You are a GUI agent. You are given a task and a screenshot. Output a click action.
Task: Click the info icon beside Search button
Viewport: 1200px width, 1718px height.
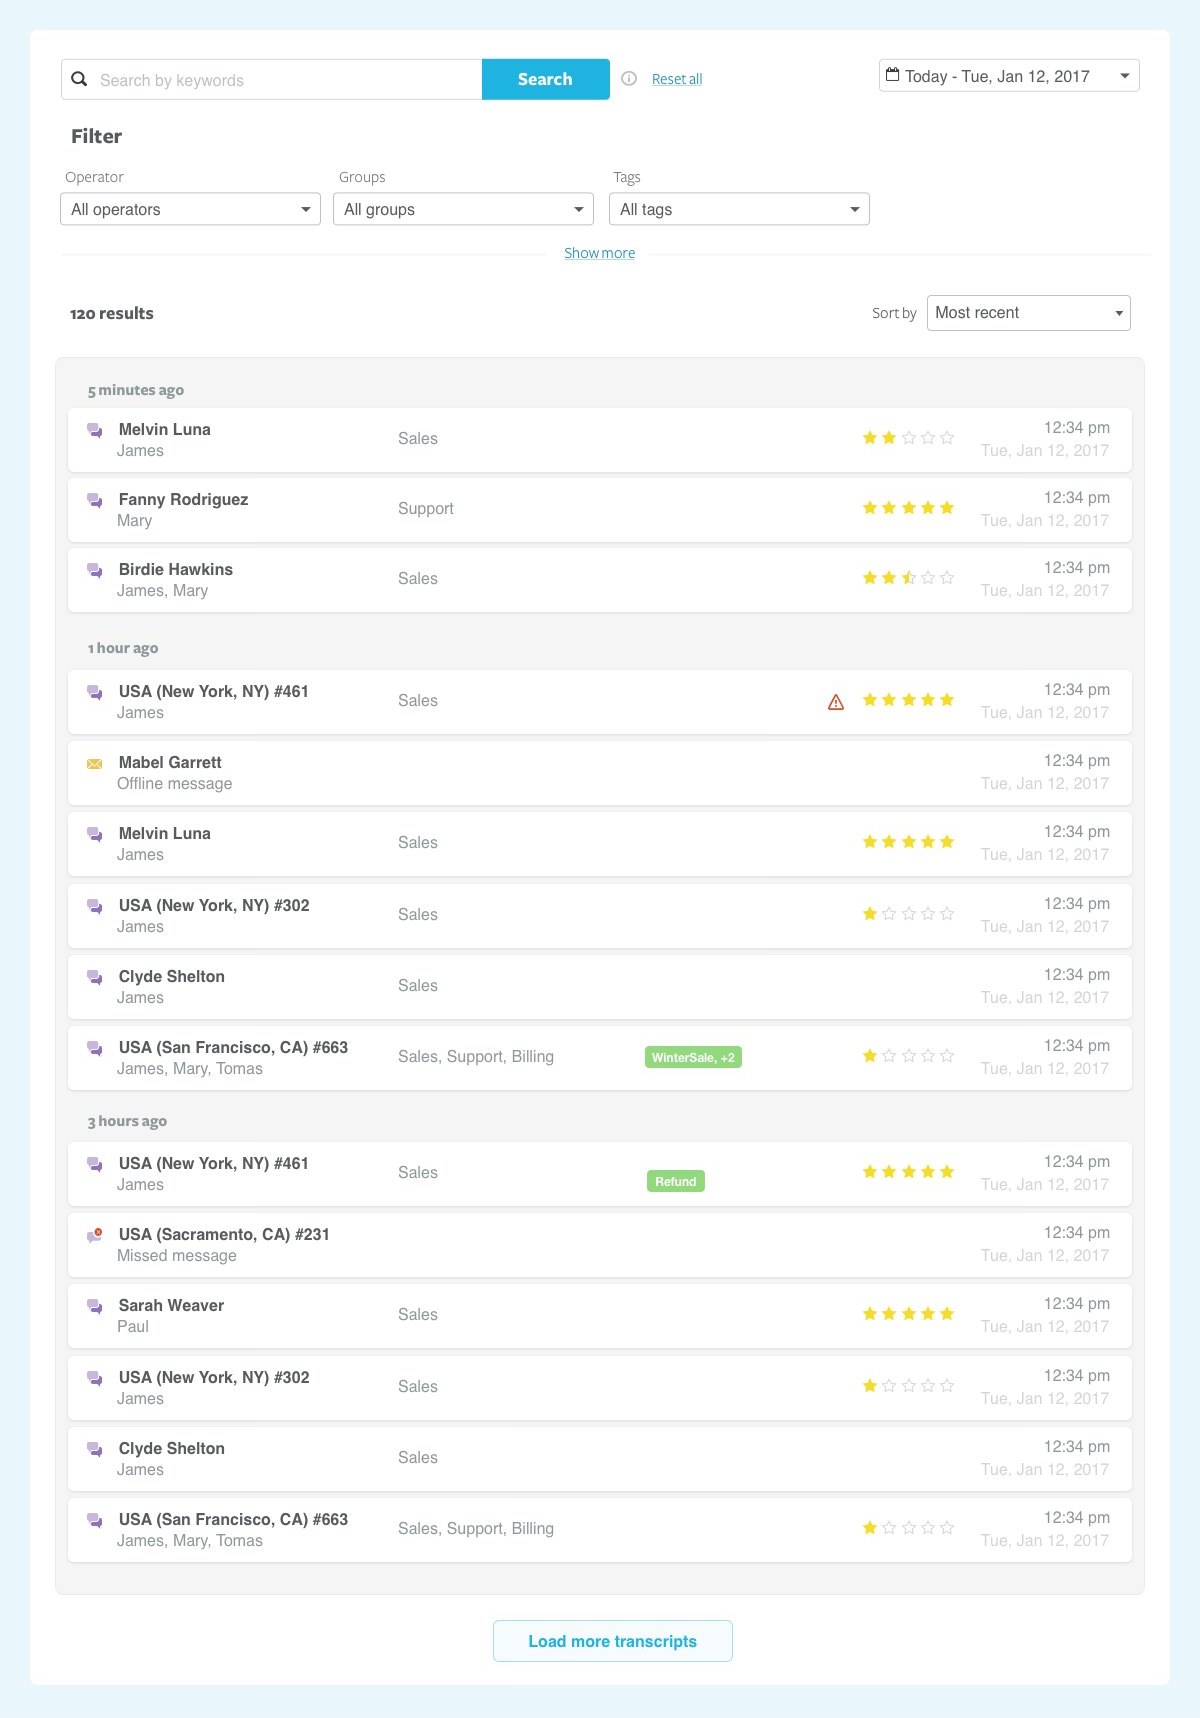coord(629,79)
